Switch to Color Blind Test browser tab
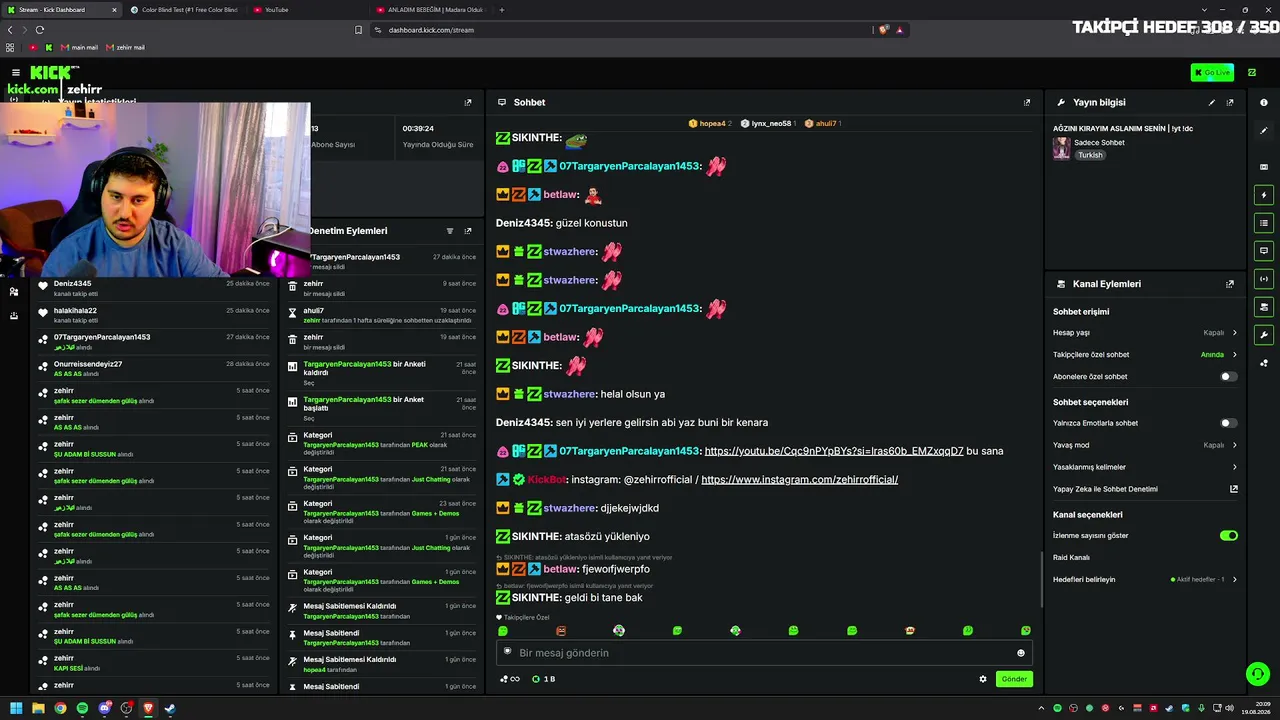Screen dimensions: 1280x720 click(x=188, y=10)
